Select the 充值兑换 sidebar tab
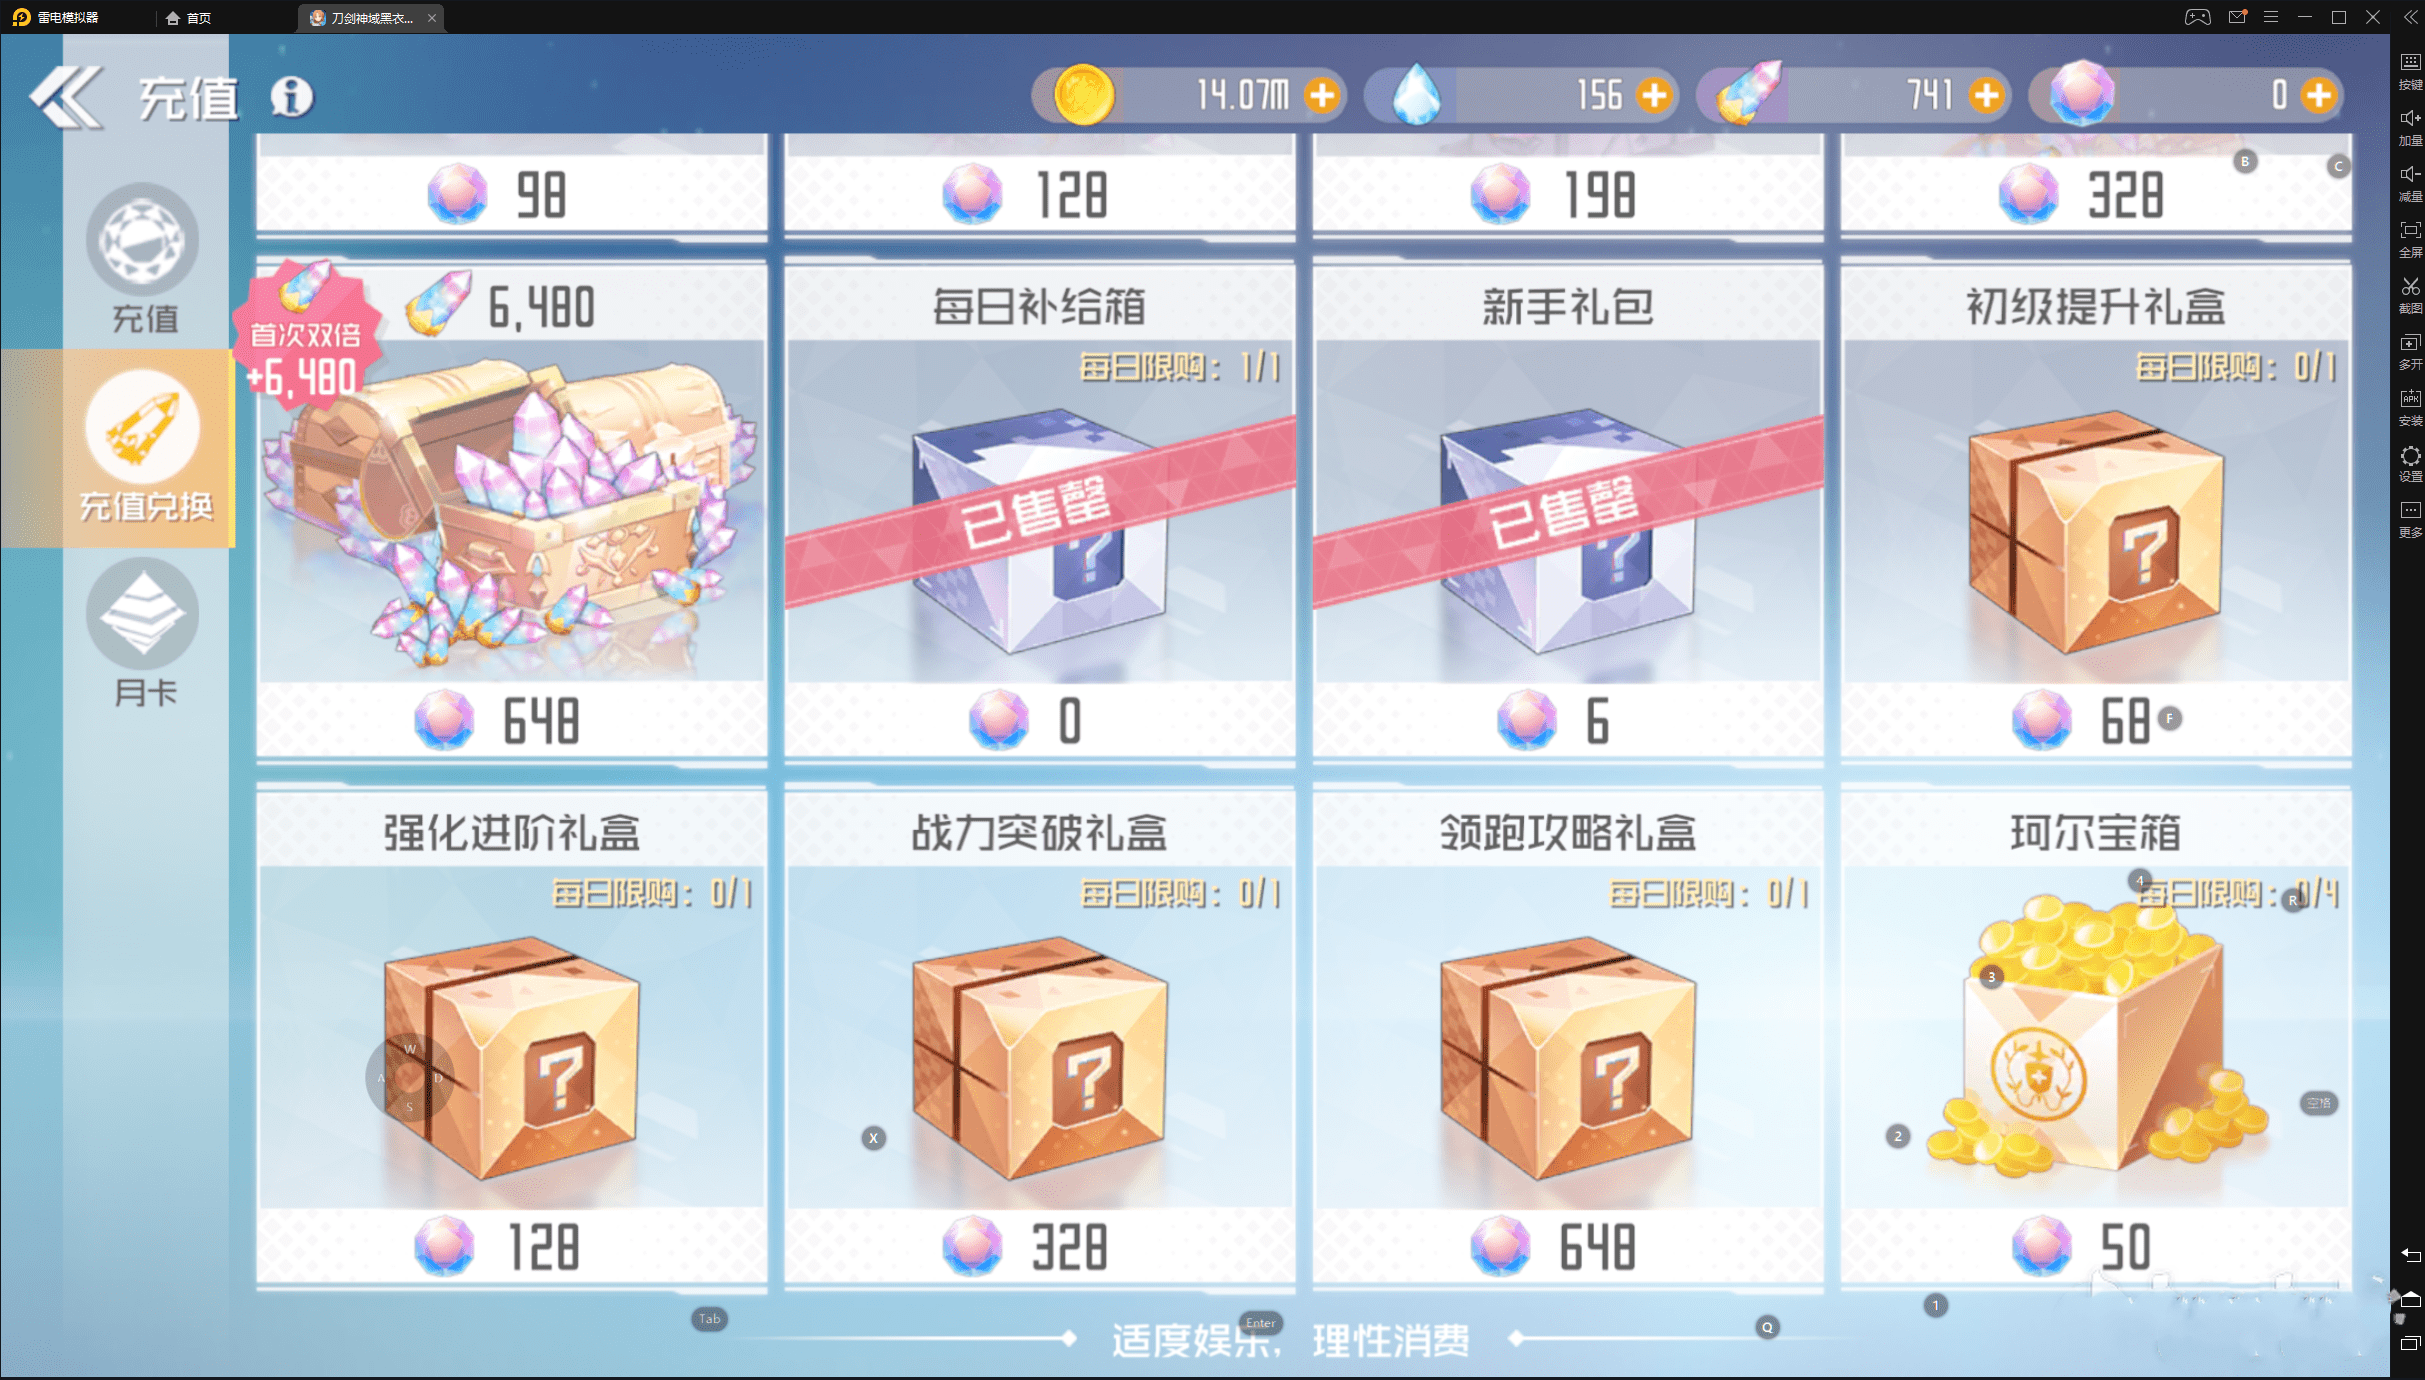 click(x=146, y=448)
